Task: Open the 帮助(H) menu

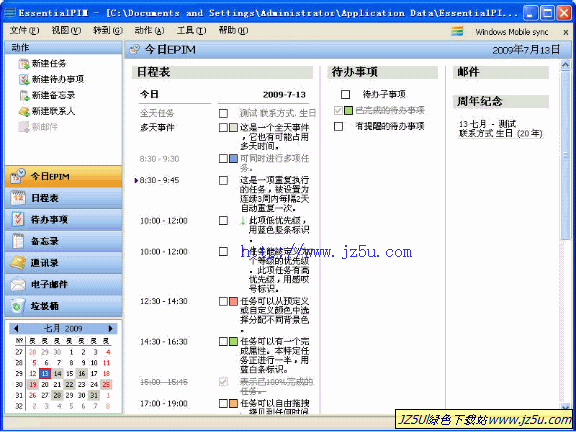Action: [x=233, y=30]
